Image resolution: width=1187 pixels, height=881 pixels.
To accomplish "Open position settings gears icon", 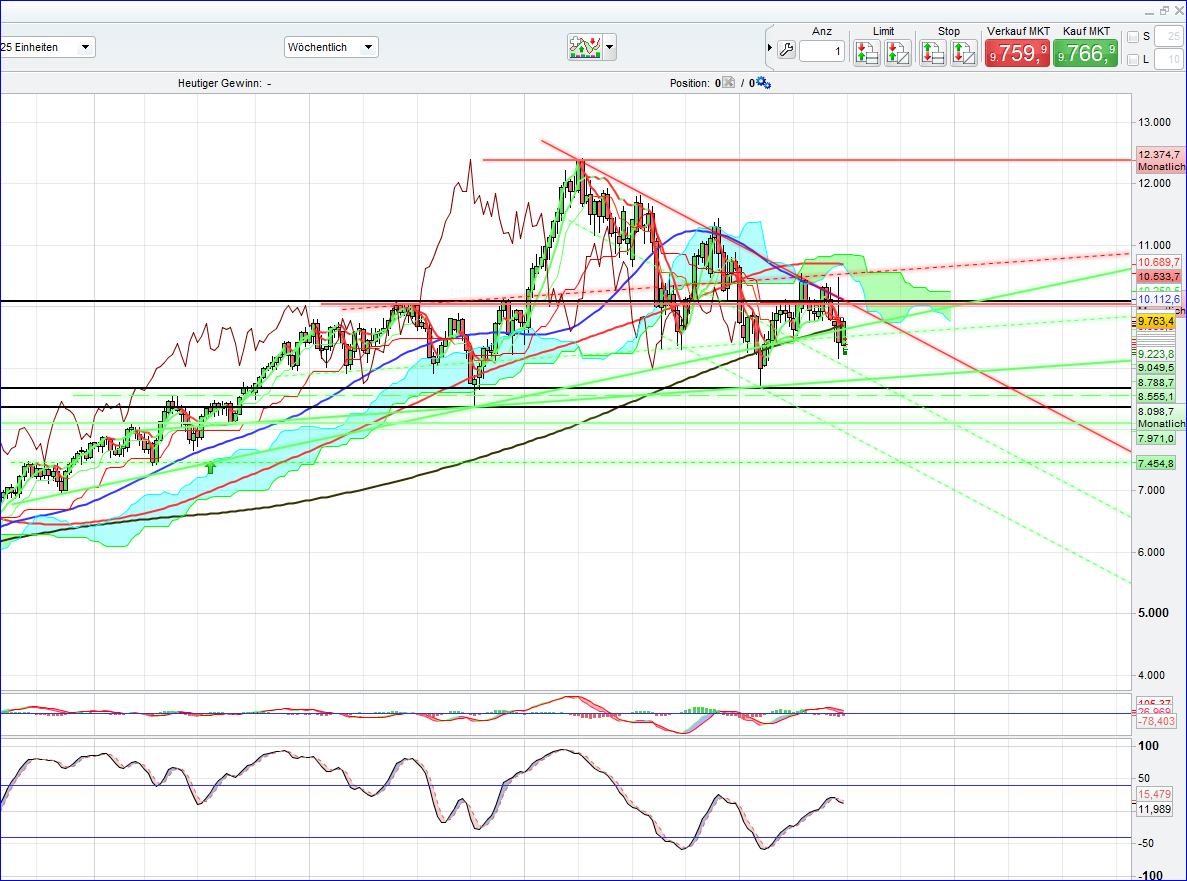I will [763, 82].
